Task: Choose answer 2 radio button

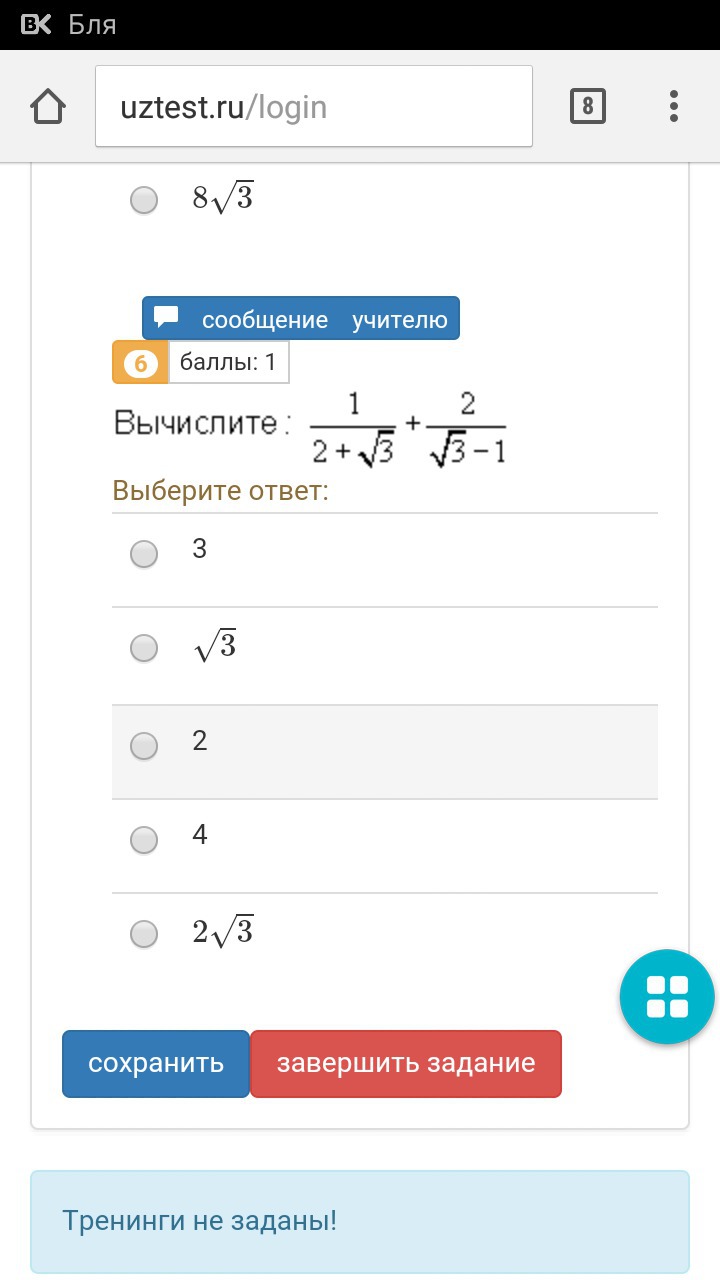Action: [x=144, y=745]
